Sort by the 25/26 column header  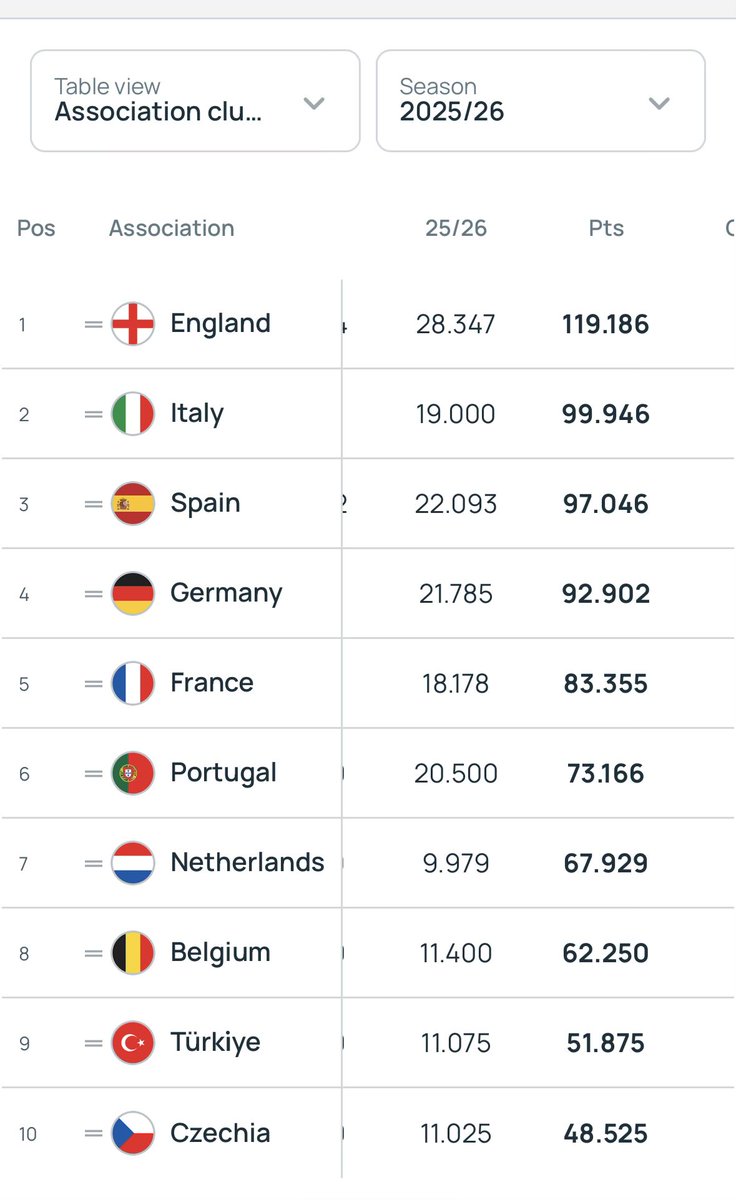click(x=456, y=228)
